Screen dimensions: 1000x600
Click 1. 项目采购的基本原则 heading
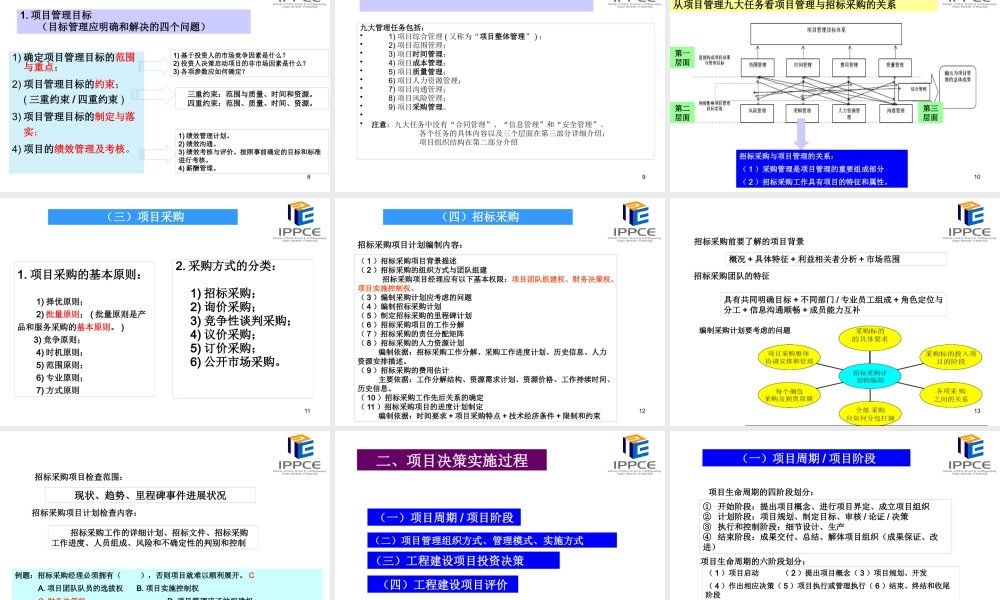[79, 275]
